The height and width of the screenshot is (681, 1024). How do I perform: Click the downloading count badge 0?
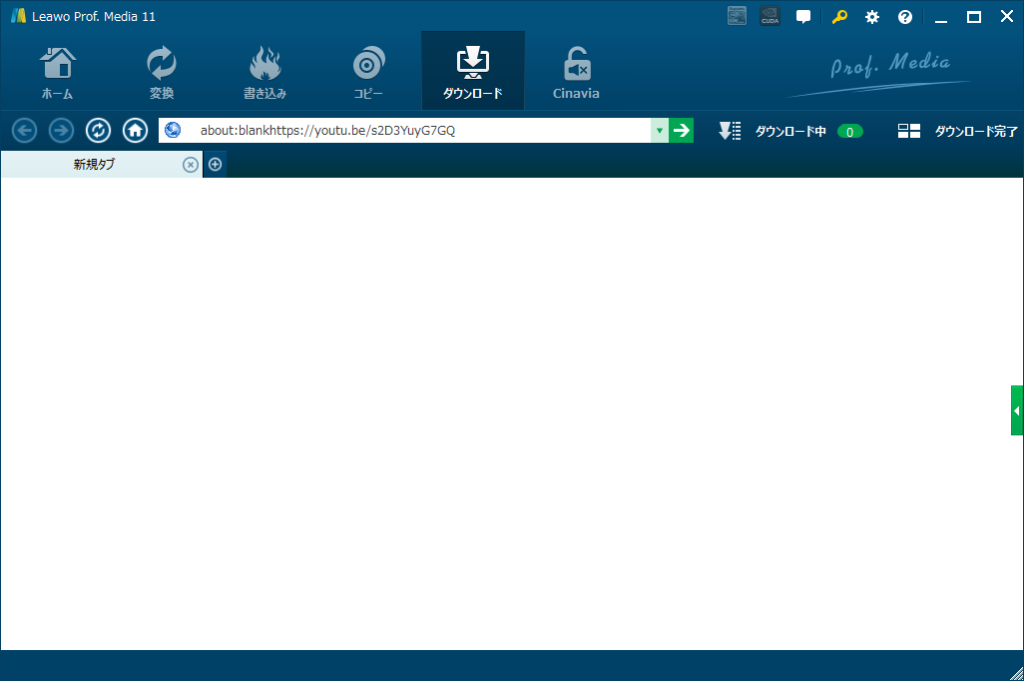pyautogui.click(x=850, y=132)
